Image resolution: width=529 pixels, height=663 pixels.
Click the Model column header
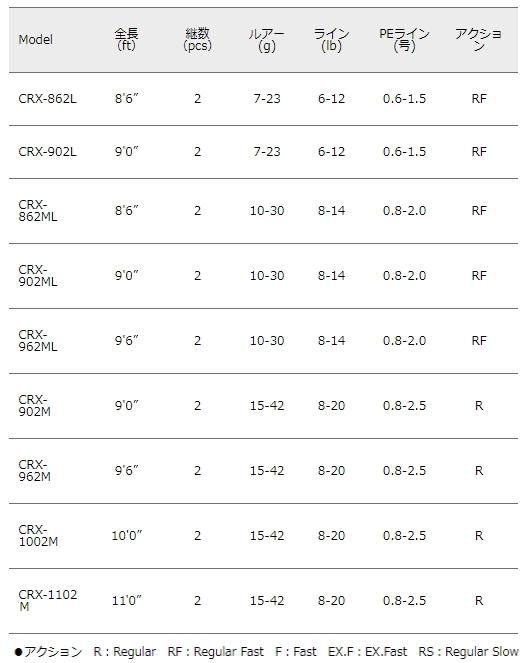pos(36,40)
